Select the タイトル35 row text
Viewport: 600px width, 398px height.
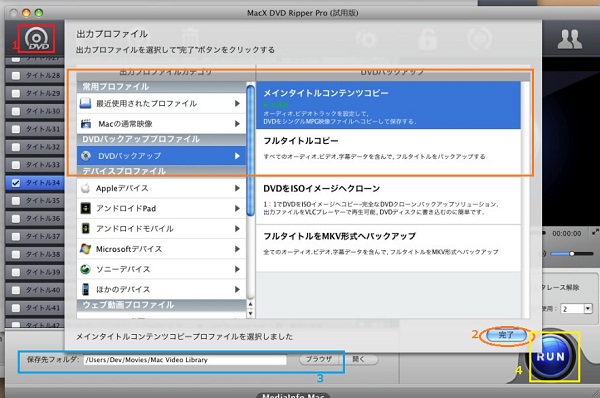click(x=43, y=201)
